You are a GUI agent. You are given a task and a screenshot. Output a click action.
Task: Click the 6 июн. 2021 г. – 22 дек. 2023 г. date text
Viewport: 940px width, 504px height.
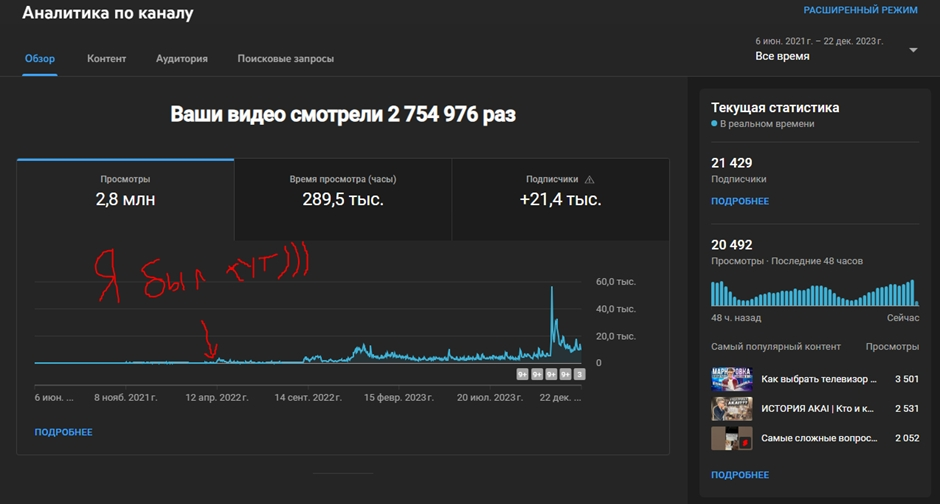point(819,41)
